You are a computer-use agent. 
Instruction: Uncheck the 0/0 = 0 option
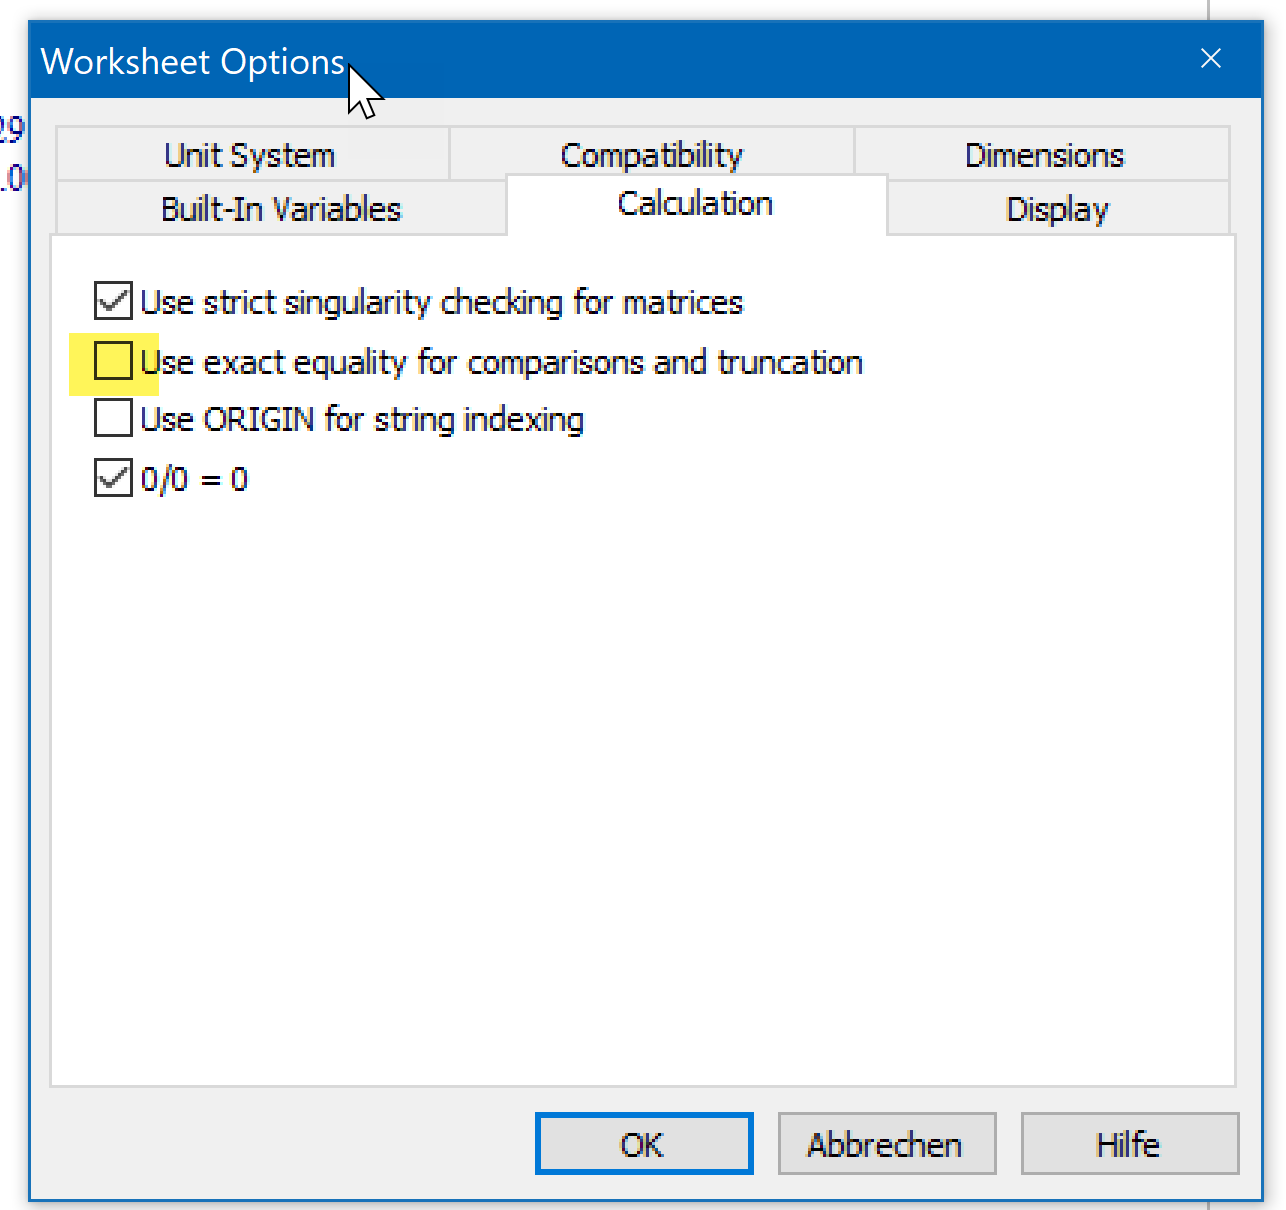[x=113, y=477]
